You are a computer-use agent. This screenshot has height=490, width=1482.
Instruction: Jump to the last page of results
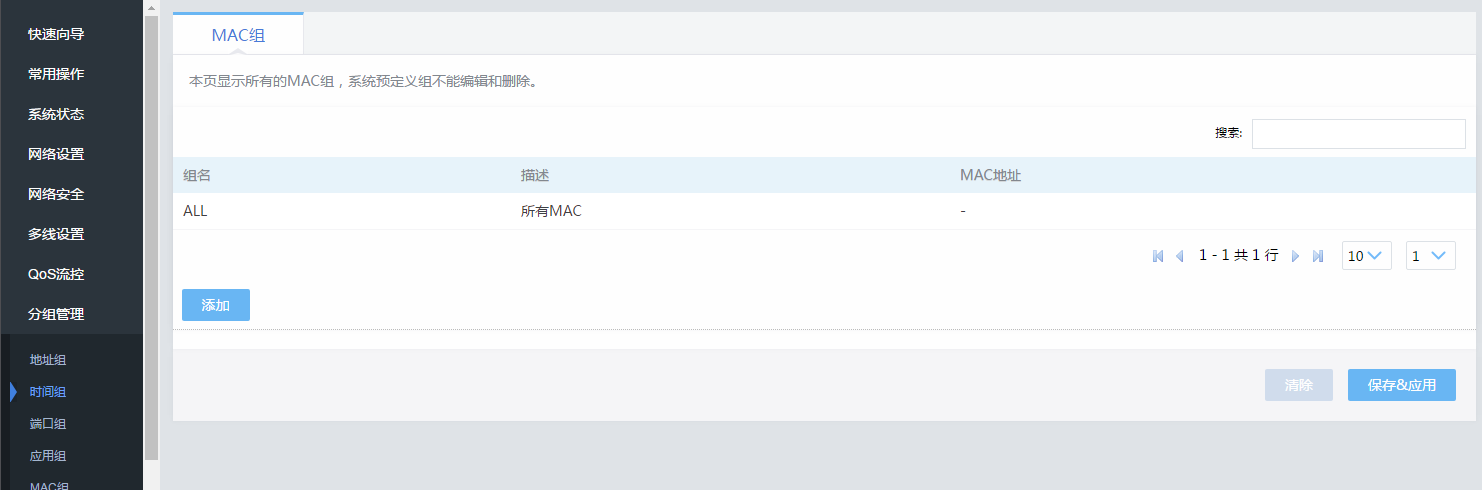(x=1318, y=256)
